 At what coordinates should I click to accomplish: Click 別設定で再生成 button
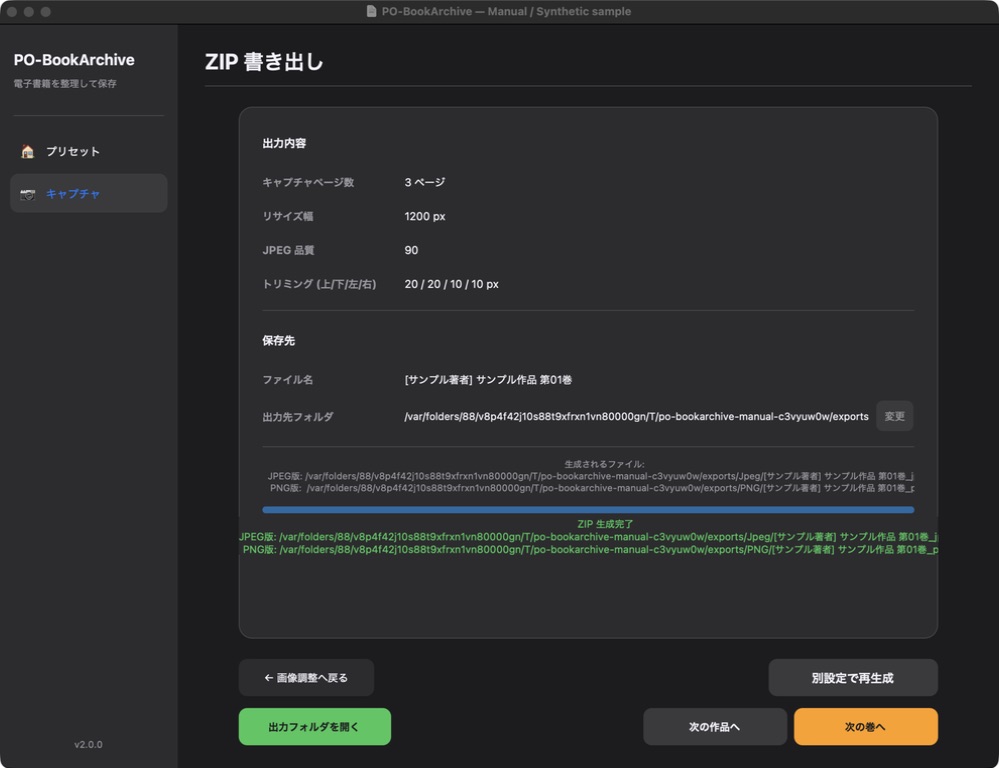(x=852, y=677)
